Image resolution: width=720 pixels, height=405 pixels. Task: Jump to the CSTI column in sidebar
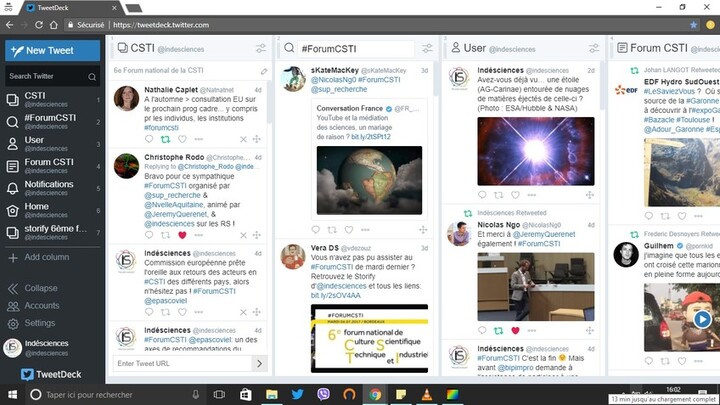coord(52,99)
